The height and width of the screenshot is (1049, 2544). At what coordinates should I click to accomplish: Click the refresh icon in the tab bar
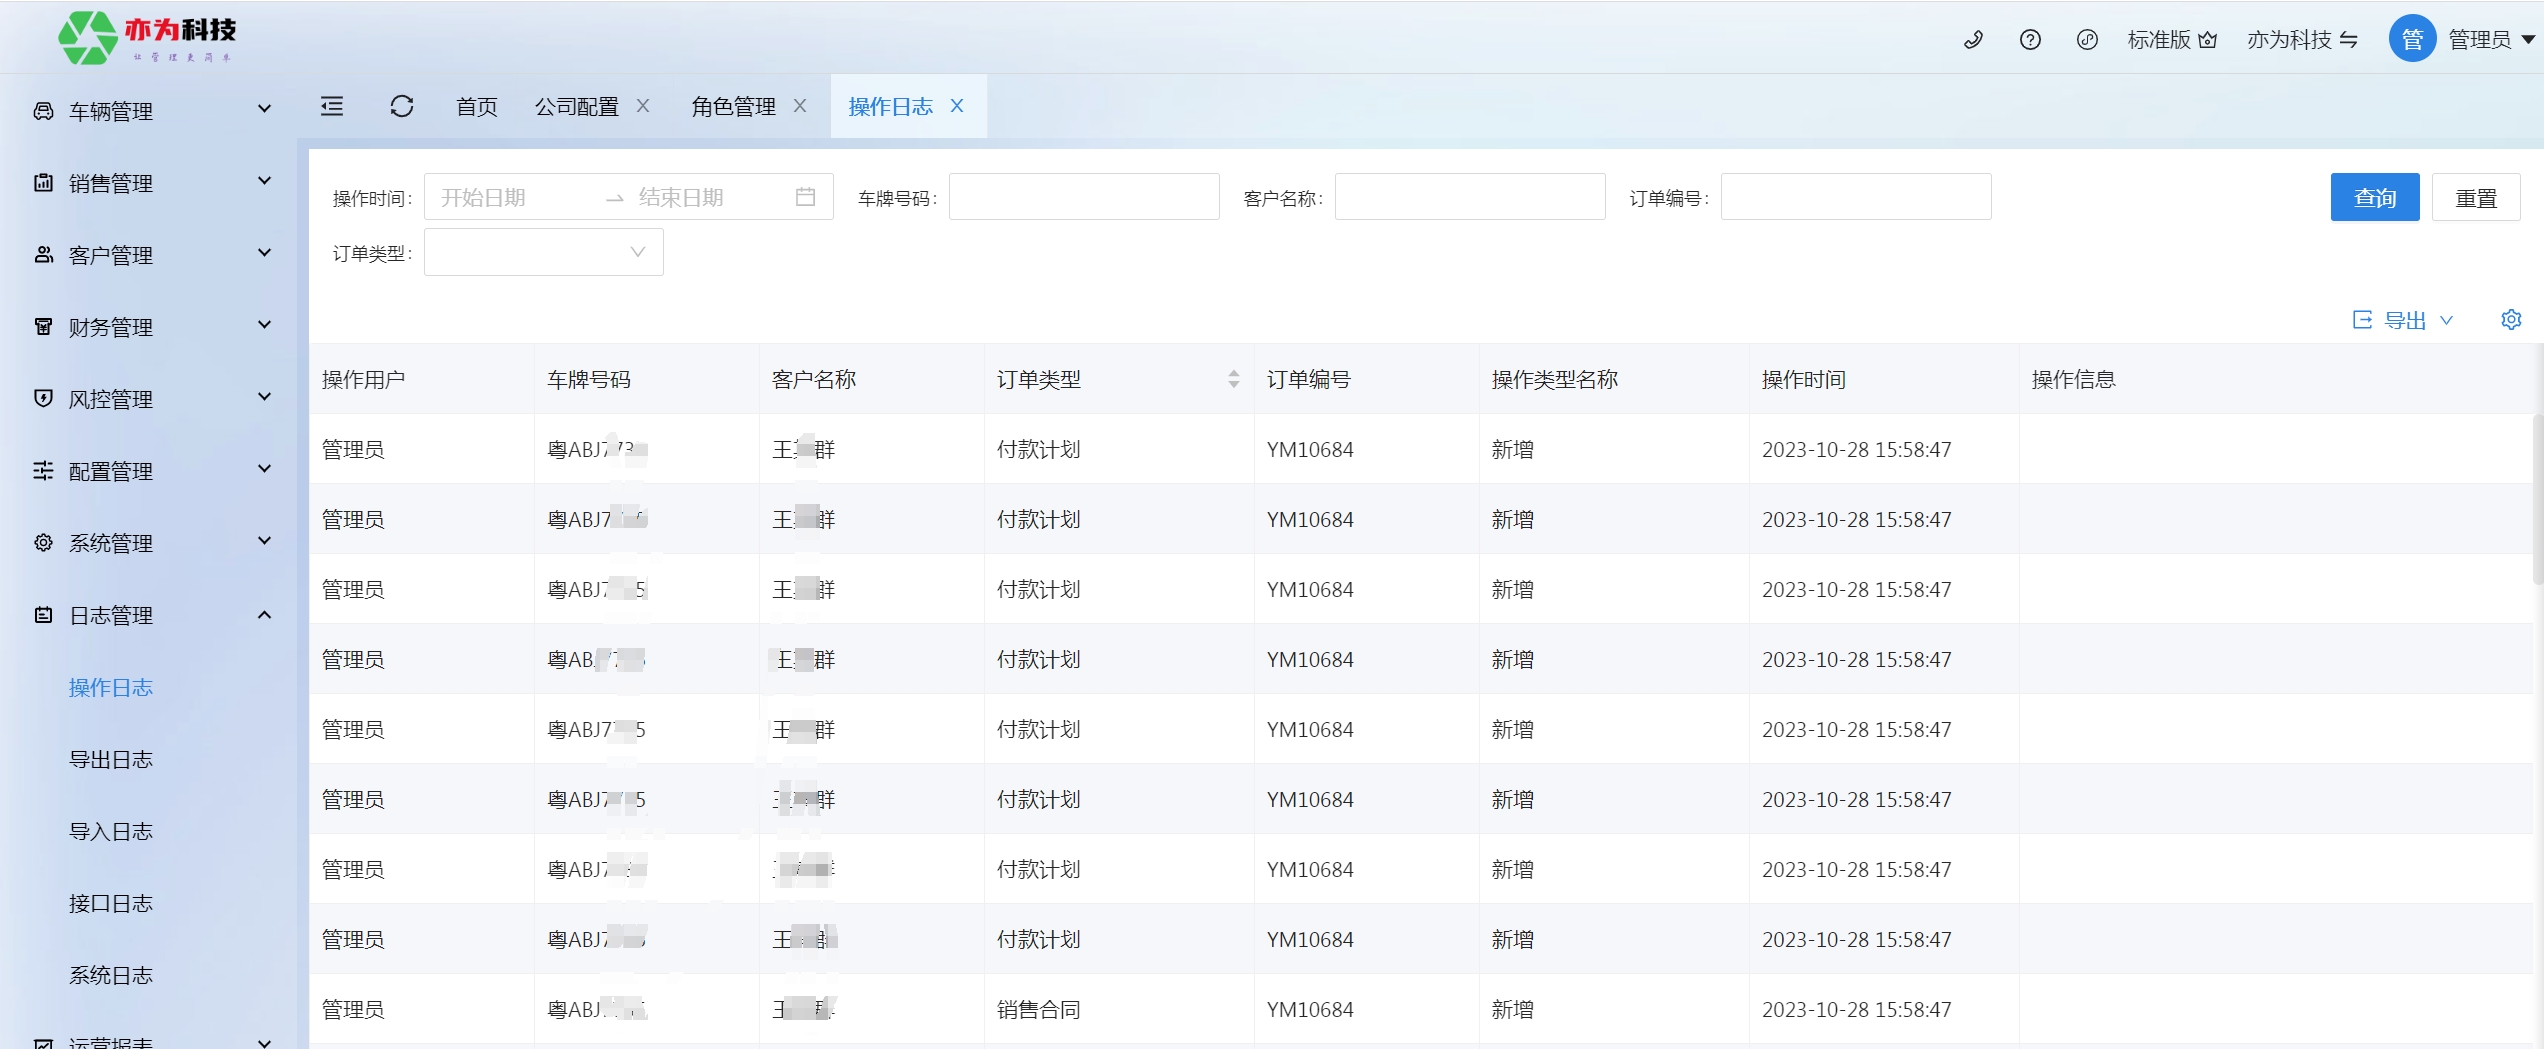(402, 106)
